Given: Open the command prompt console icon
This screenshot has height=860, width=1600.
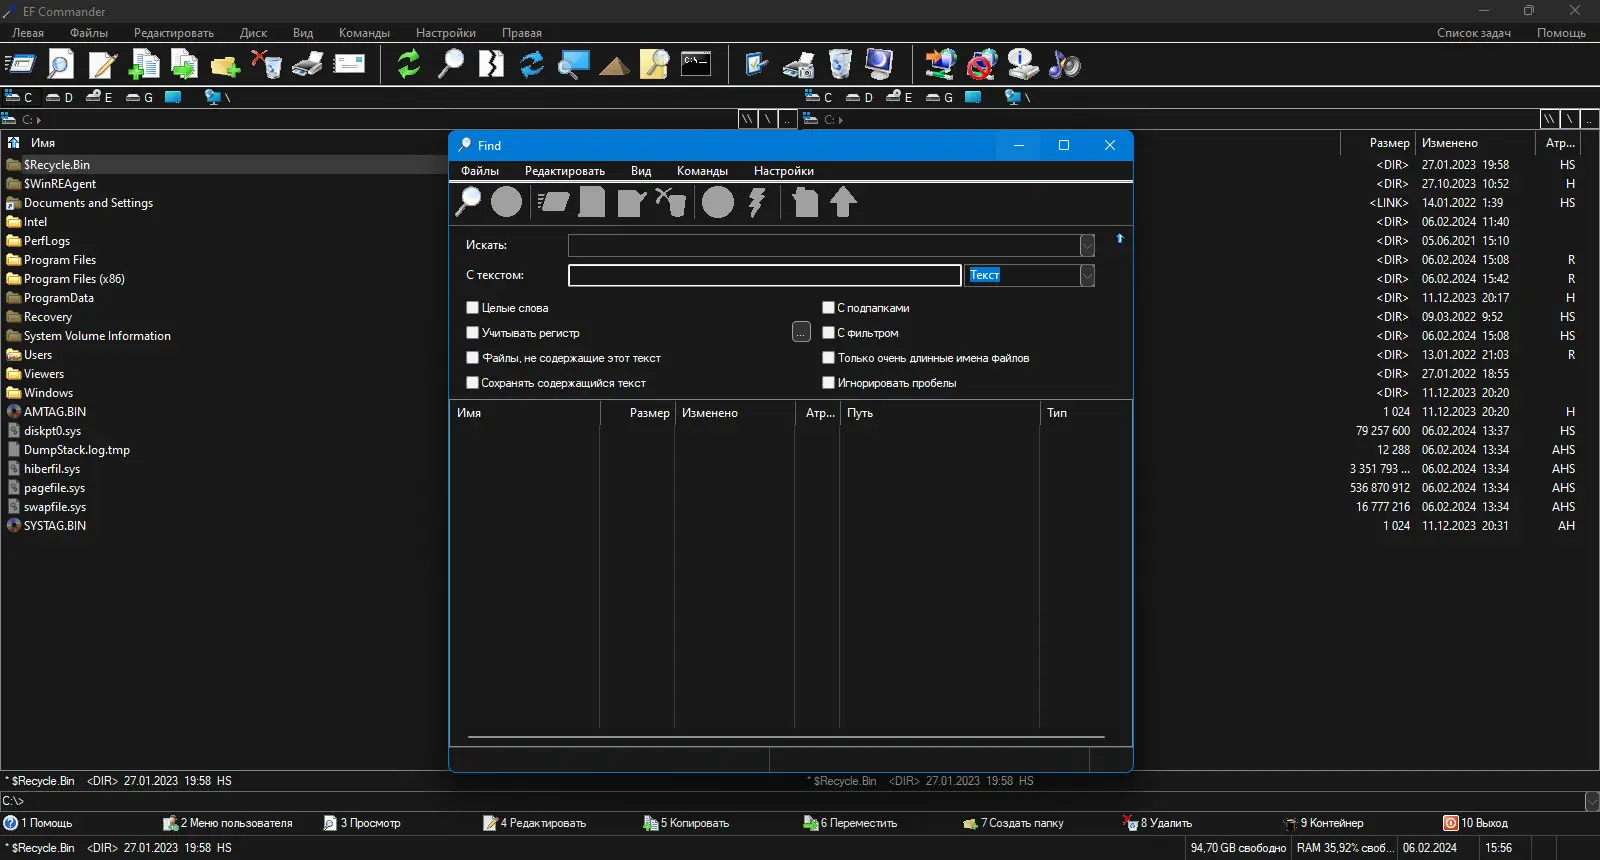Looking at the screenshot, I should (x=696, y=65).
